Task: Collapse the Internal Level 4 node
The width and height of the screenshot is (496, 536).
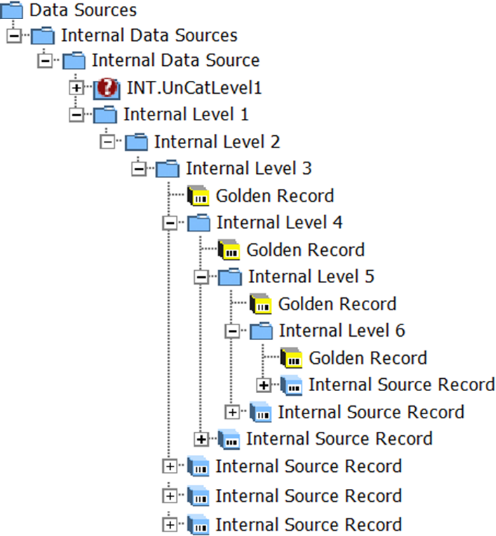Action: click(x=170, y=223)
